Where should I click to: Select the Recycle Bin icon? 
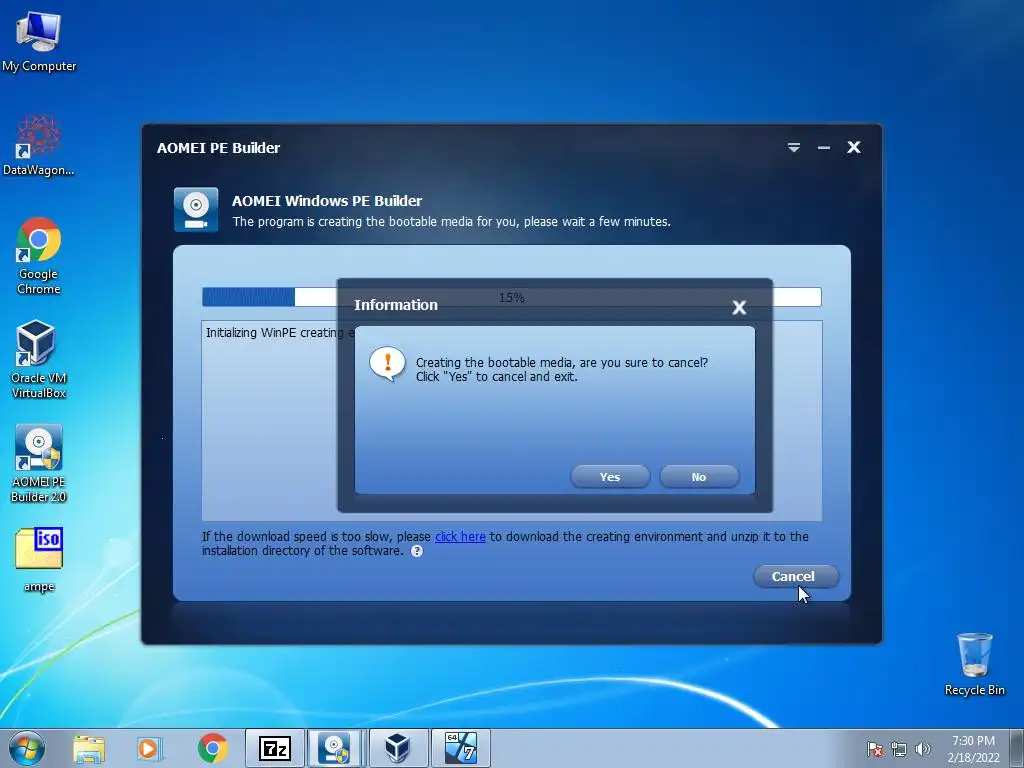pyautogui.click(x=974, y=664)
